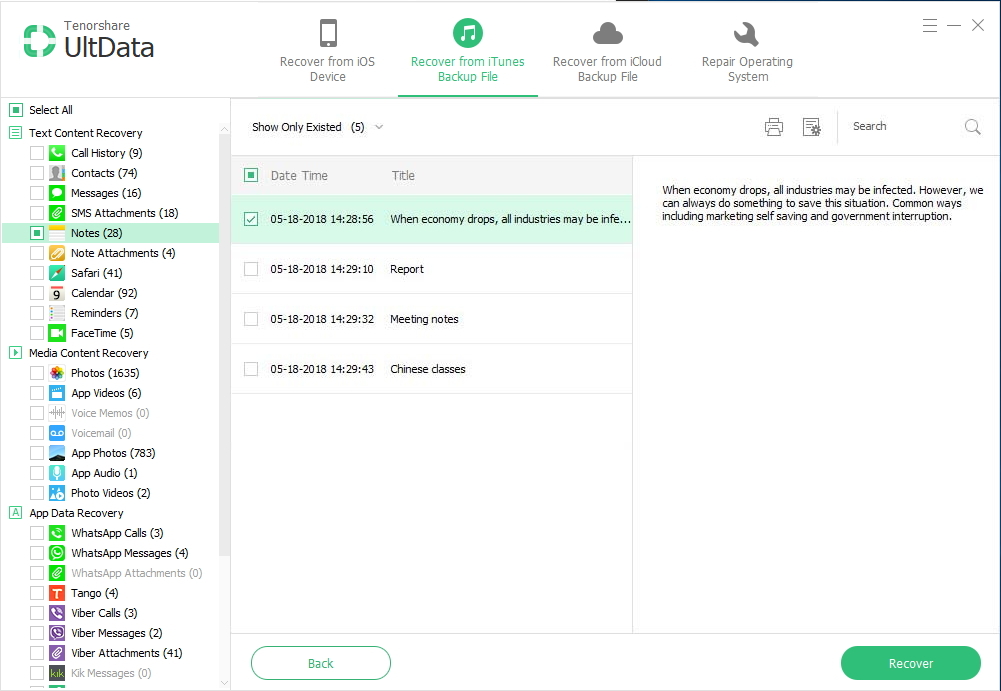Collapse the Media Content Recovery section
The image size is (1001, 691).
click(16, 353)
